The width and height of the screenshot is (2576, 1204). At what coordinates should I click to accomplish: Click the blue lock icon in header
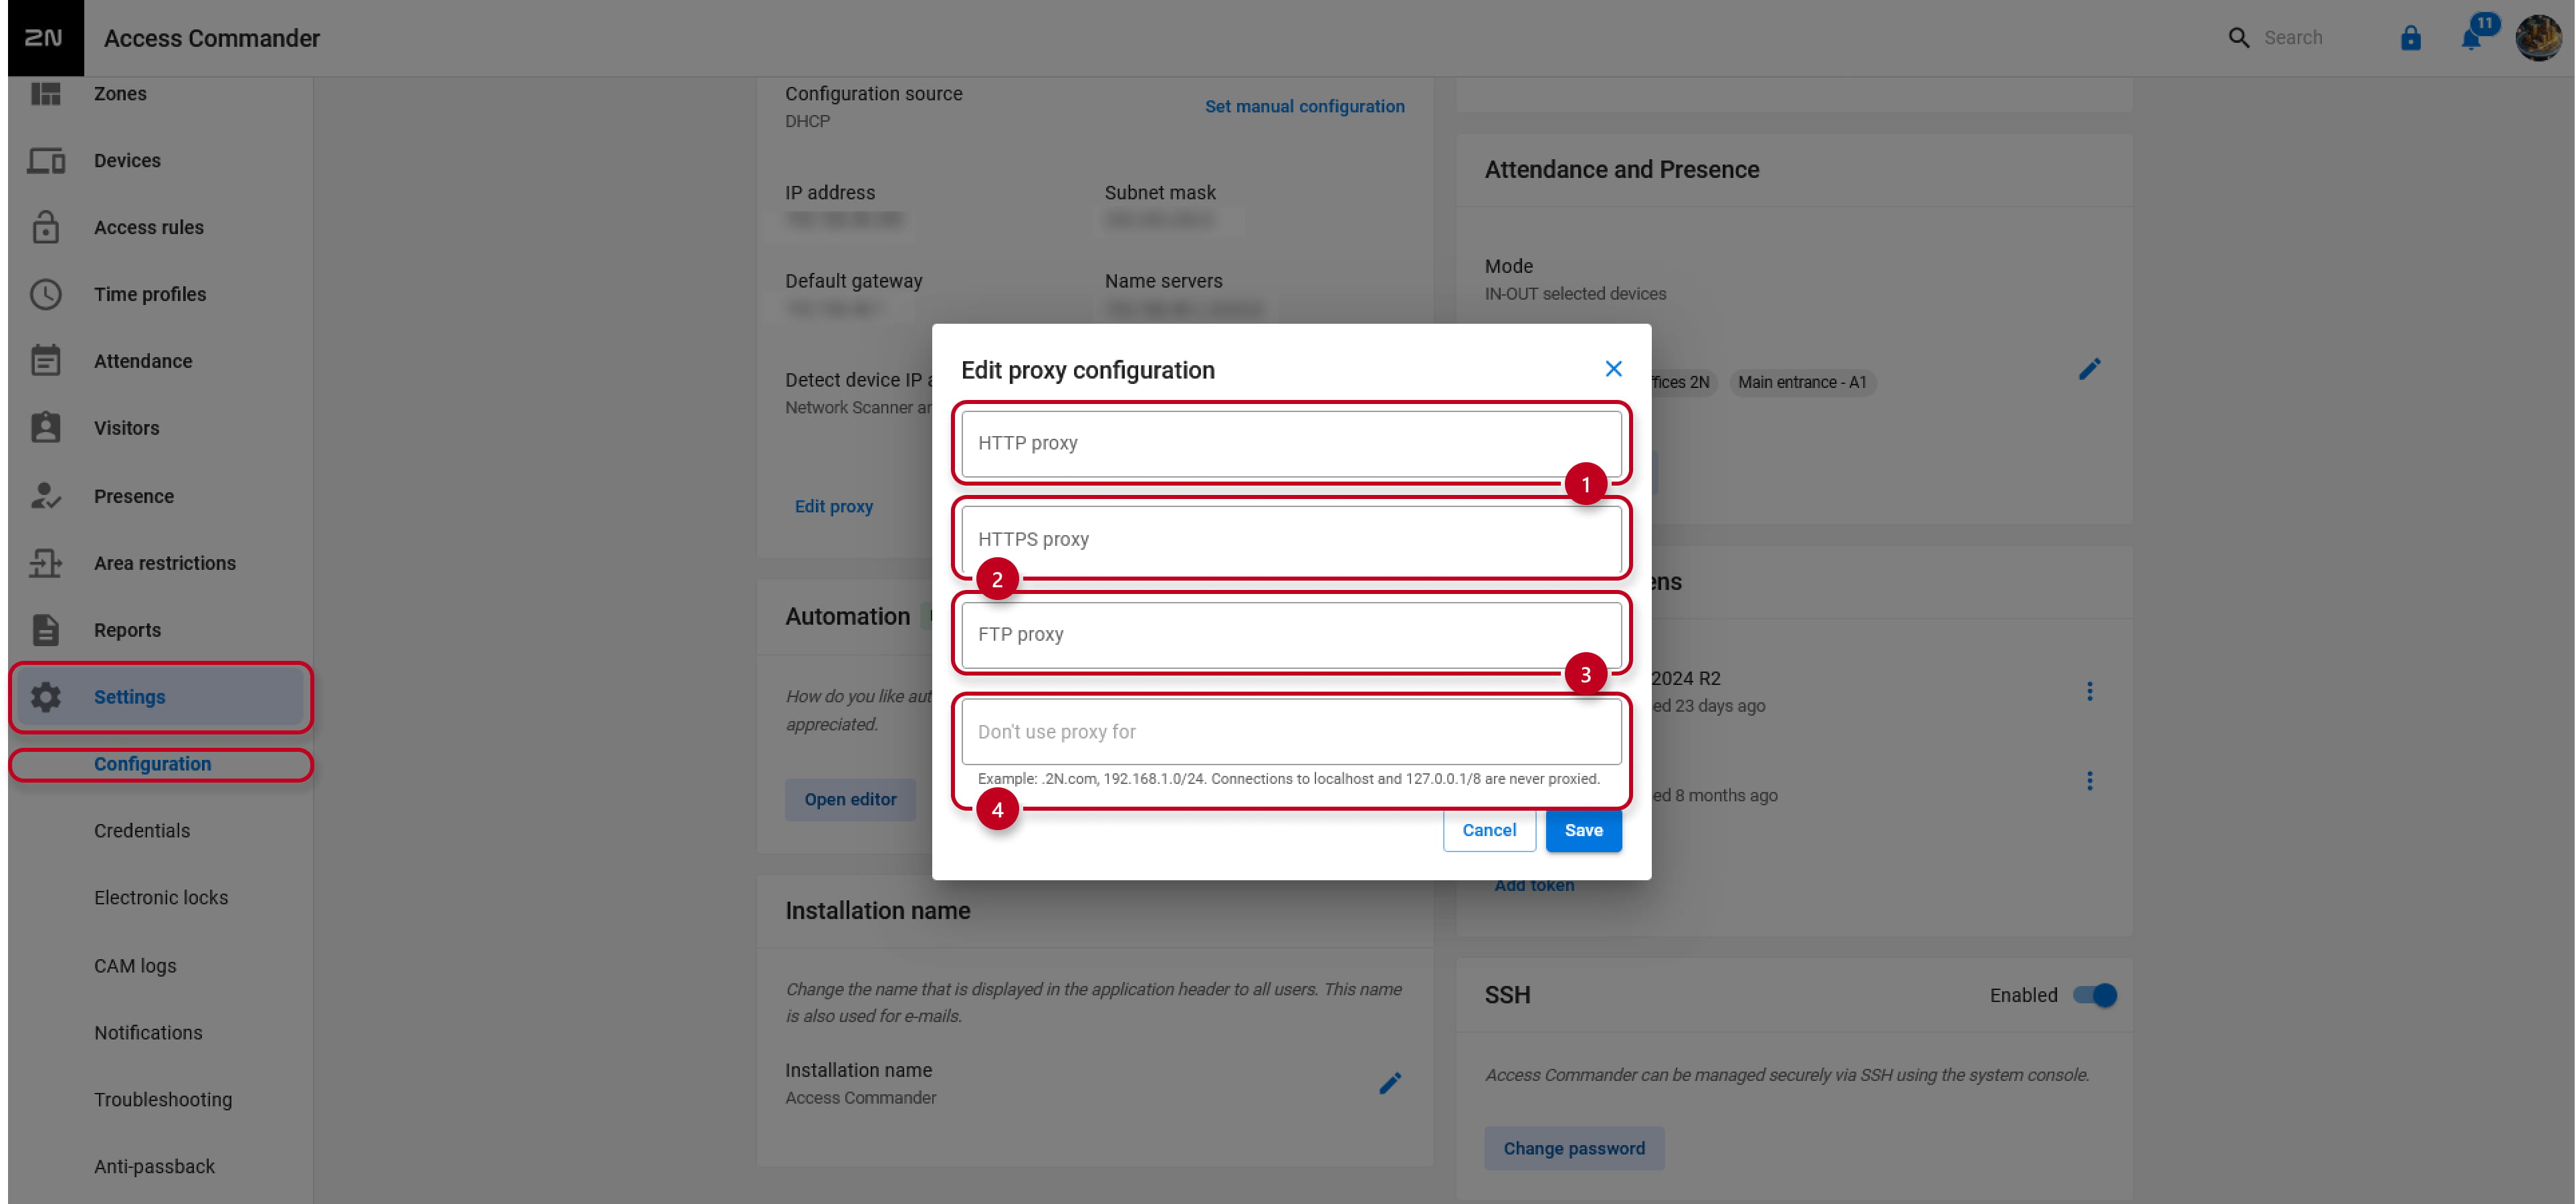[2411, 38]
